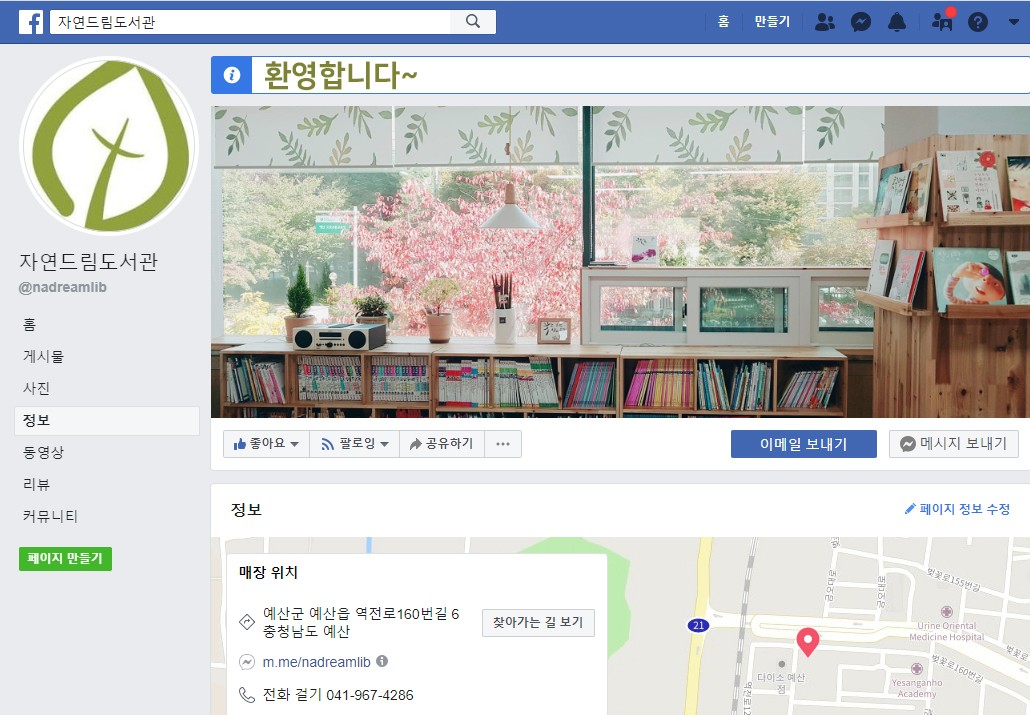Viewport: 1030px width, 715px height.
Task: Click the 찾아가는 길 보기 button
Action: coord(538,622)
